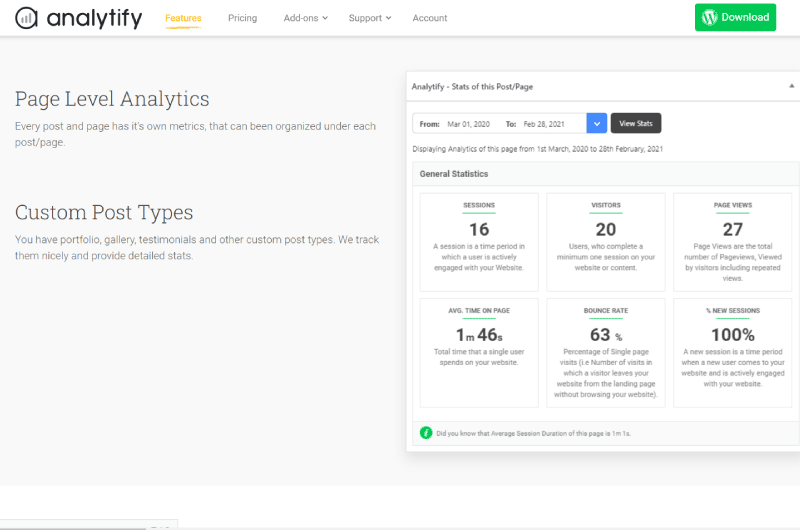Click the Page Level Analytics heading
800x530 pixels.
click(112, 98)
